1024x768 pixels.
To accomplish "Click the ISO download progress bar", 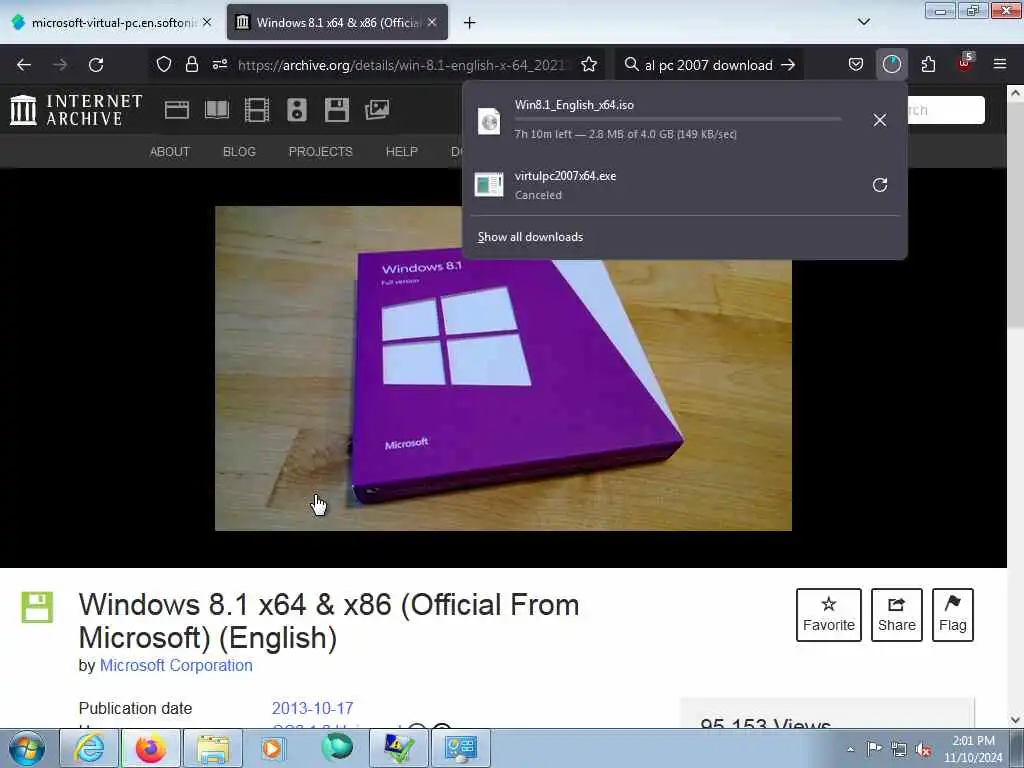I will [677, 119].
